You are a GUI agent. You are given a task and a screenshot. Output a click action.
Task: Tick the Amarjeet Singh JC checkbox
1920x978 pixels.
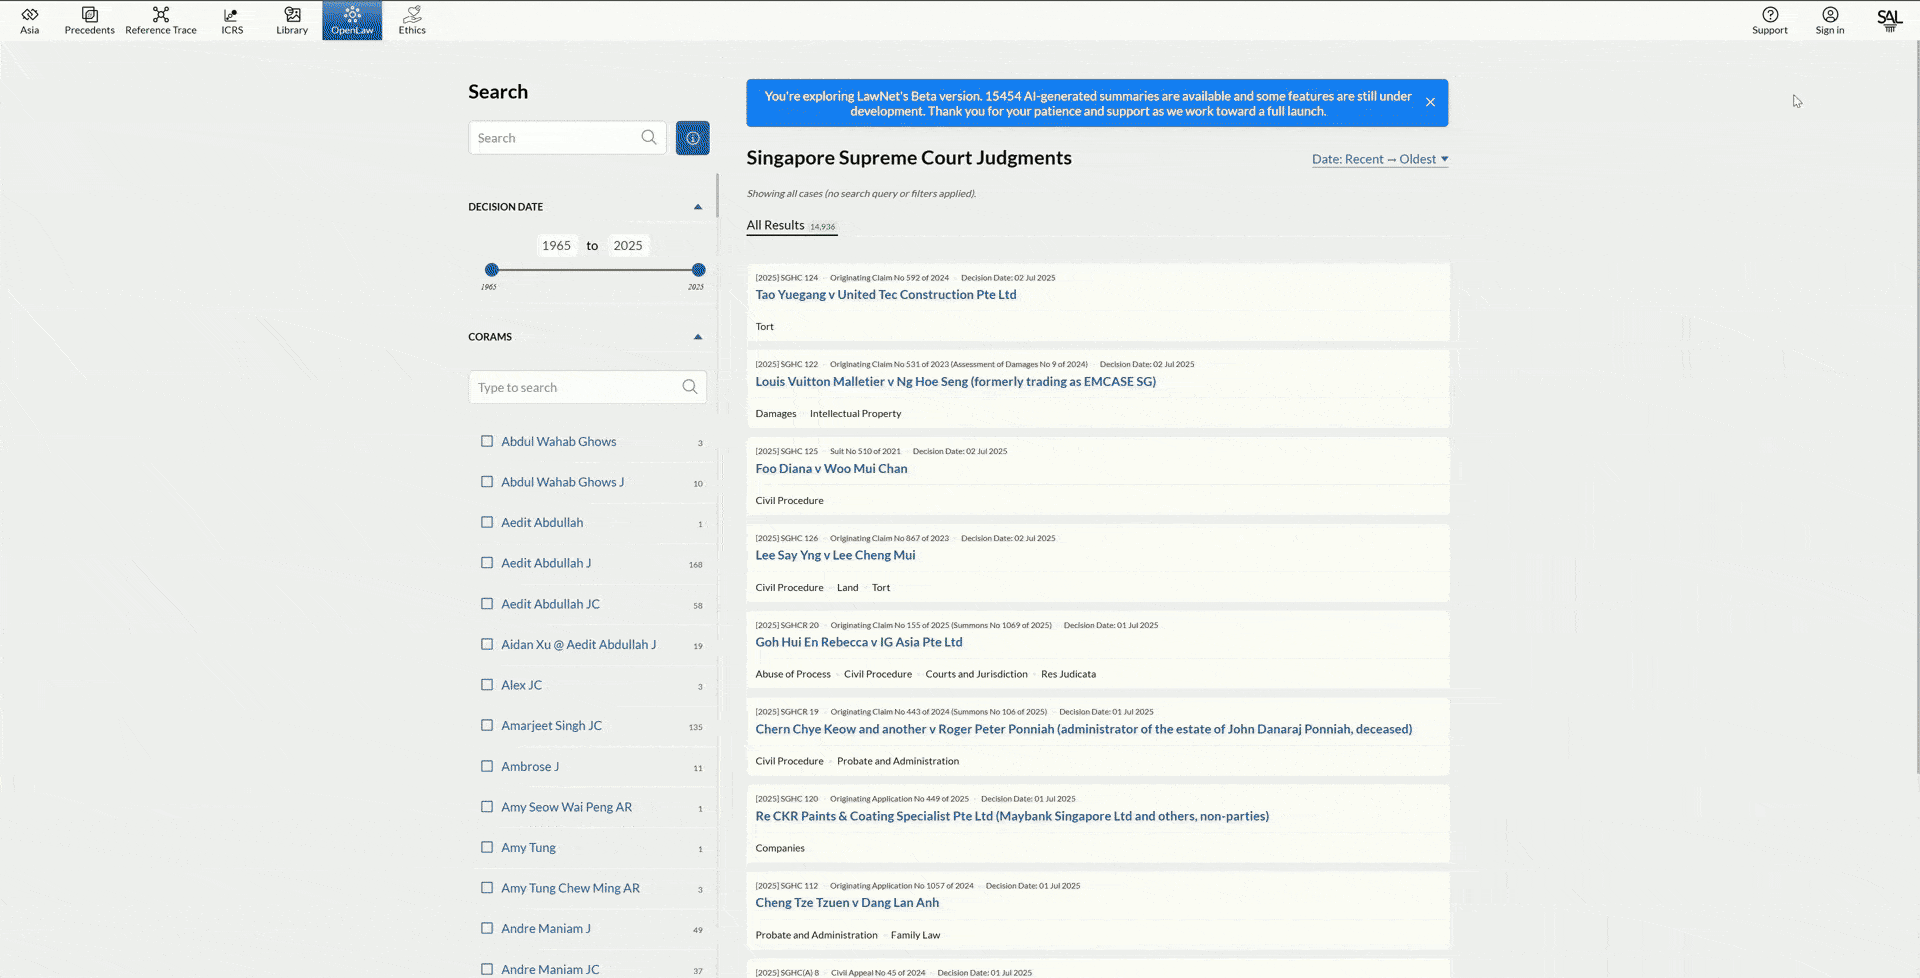[487, 725]
